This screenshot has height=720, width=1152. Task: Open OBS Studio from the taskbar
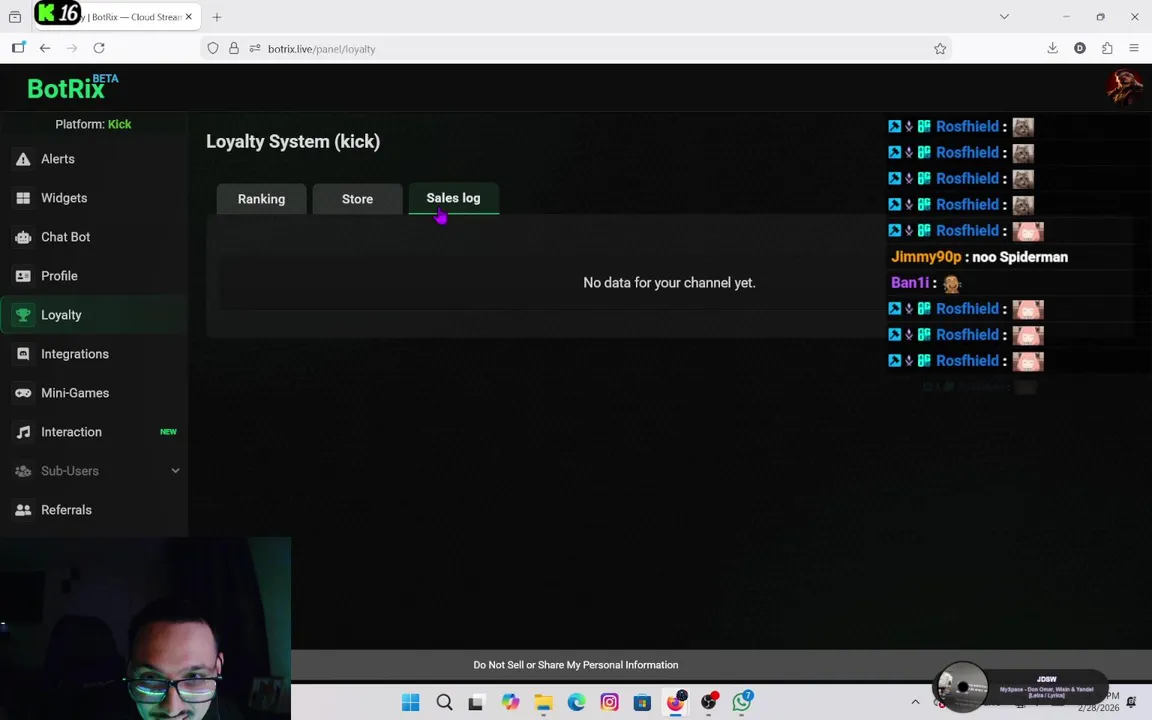pyautogui.click(x=709, y=702)
